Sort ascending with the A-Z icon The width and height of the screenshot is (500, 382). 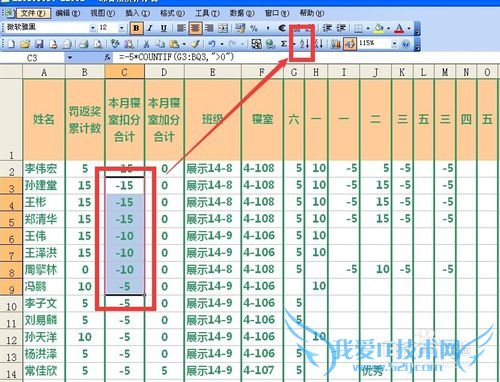(304, 44)
